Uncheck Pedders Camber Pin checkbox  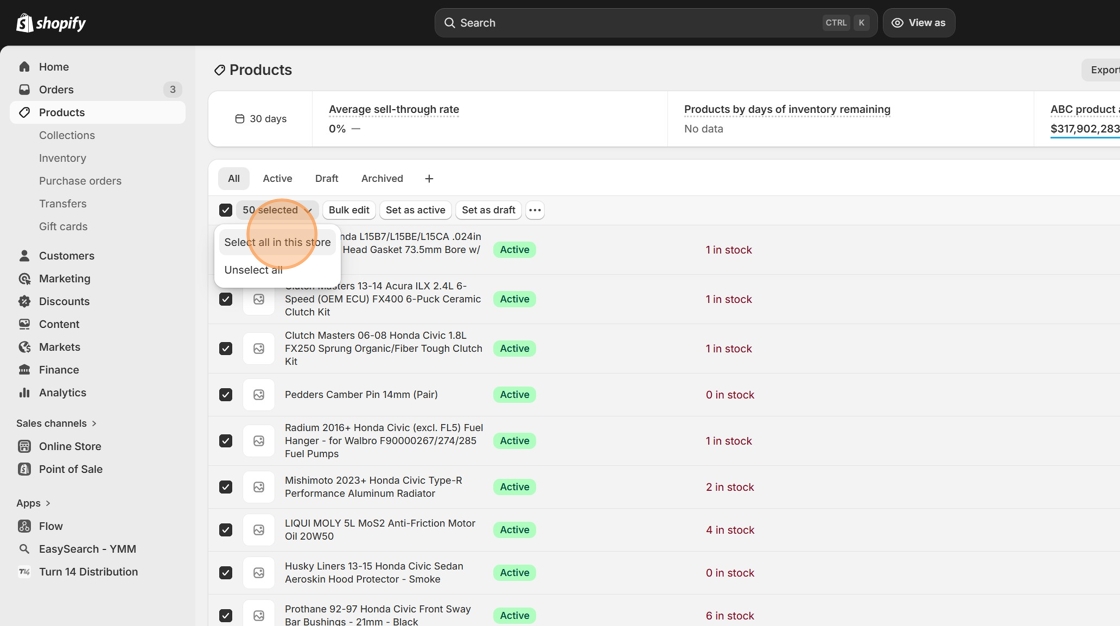tap(226, 394)
